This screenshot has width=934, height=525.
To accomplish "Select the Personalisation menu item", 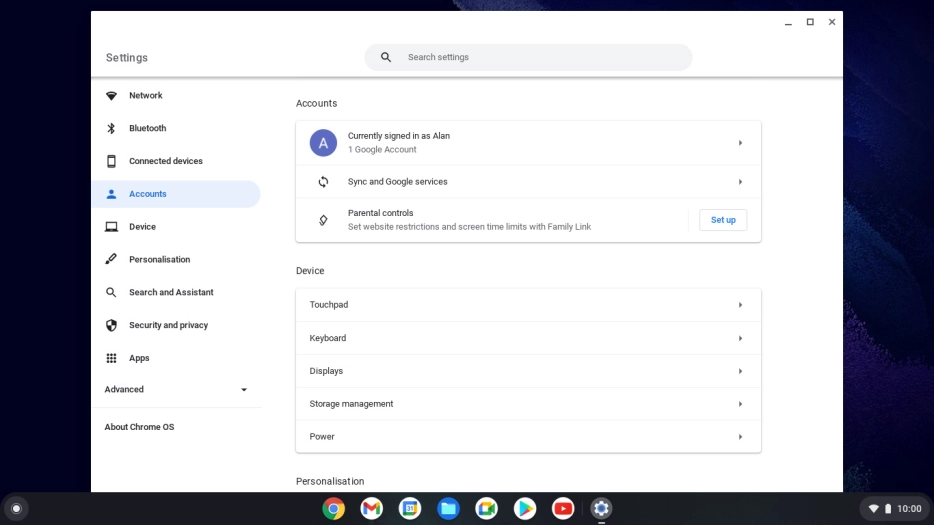I will (176, 259).
